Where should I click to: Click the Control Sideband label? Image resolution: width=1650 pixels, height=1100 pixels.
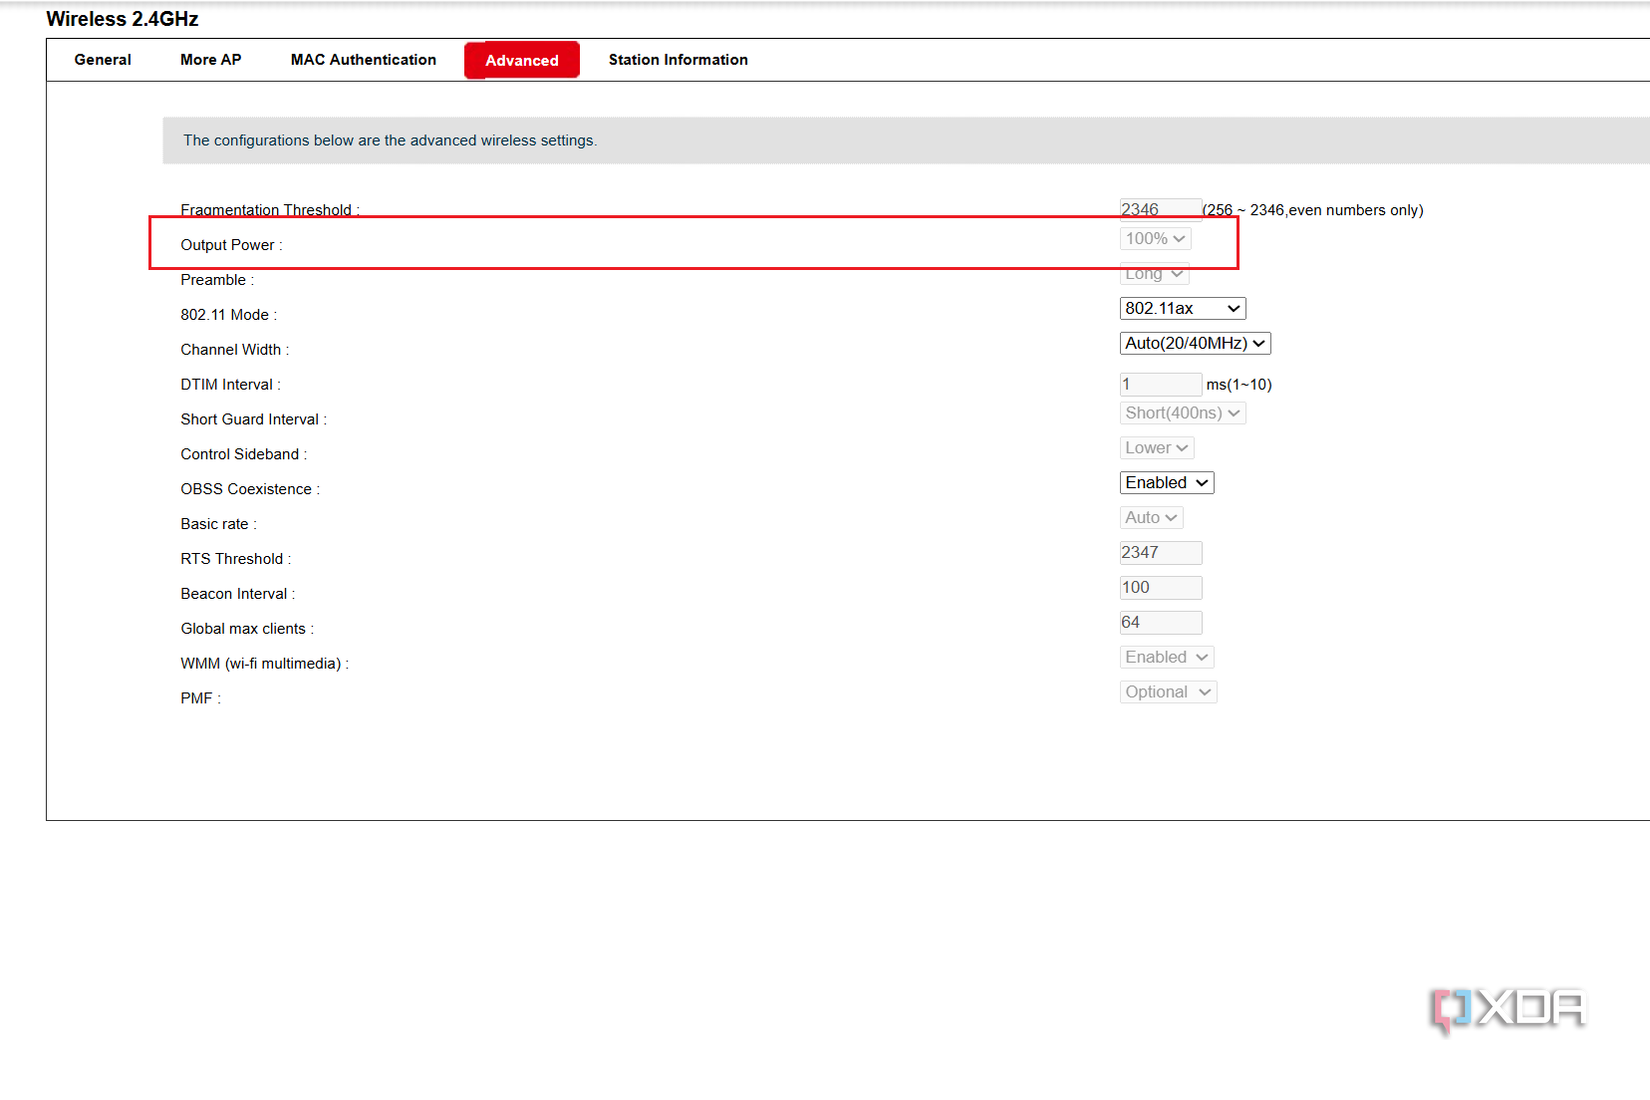[243, 454]
